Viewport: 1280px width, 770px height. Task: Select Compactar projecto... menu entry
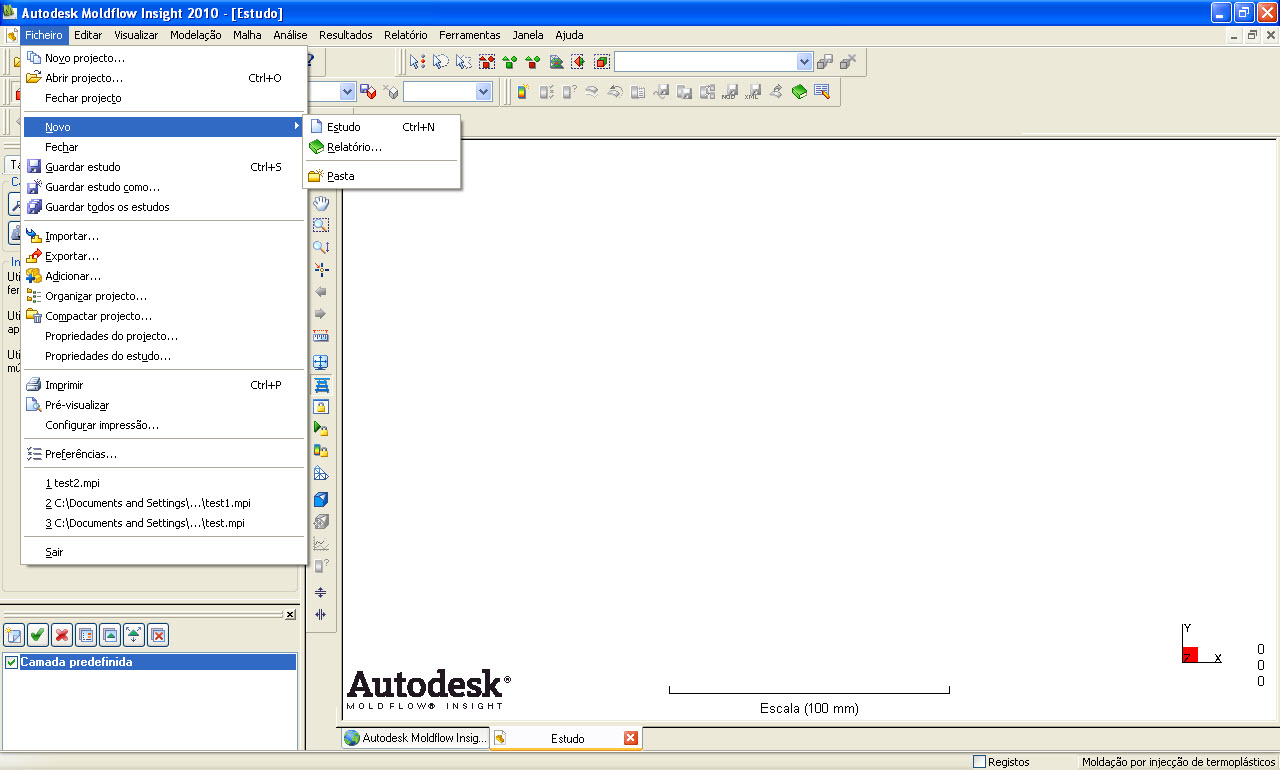[x=164, y=316]
